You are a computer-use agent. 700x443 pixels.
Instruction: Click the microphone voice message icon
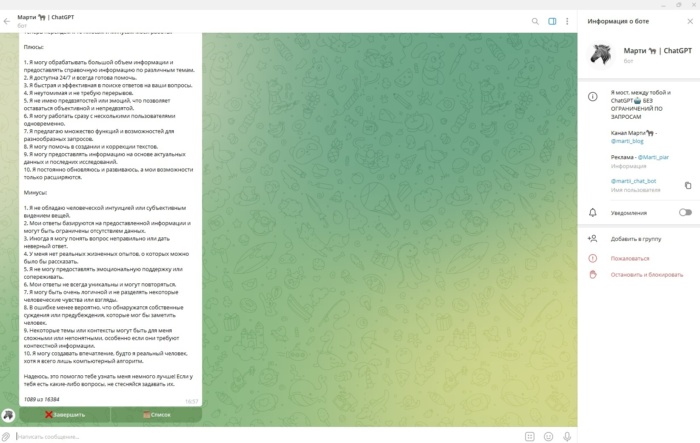(x=567, y=436)
